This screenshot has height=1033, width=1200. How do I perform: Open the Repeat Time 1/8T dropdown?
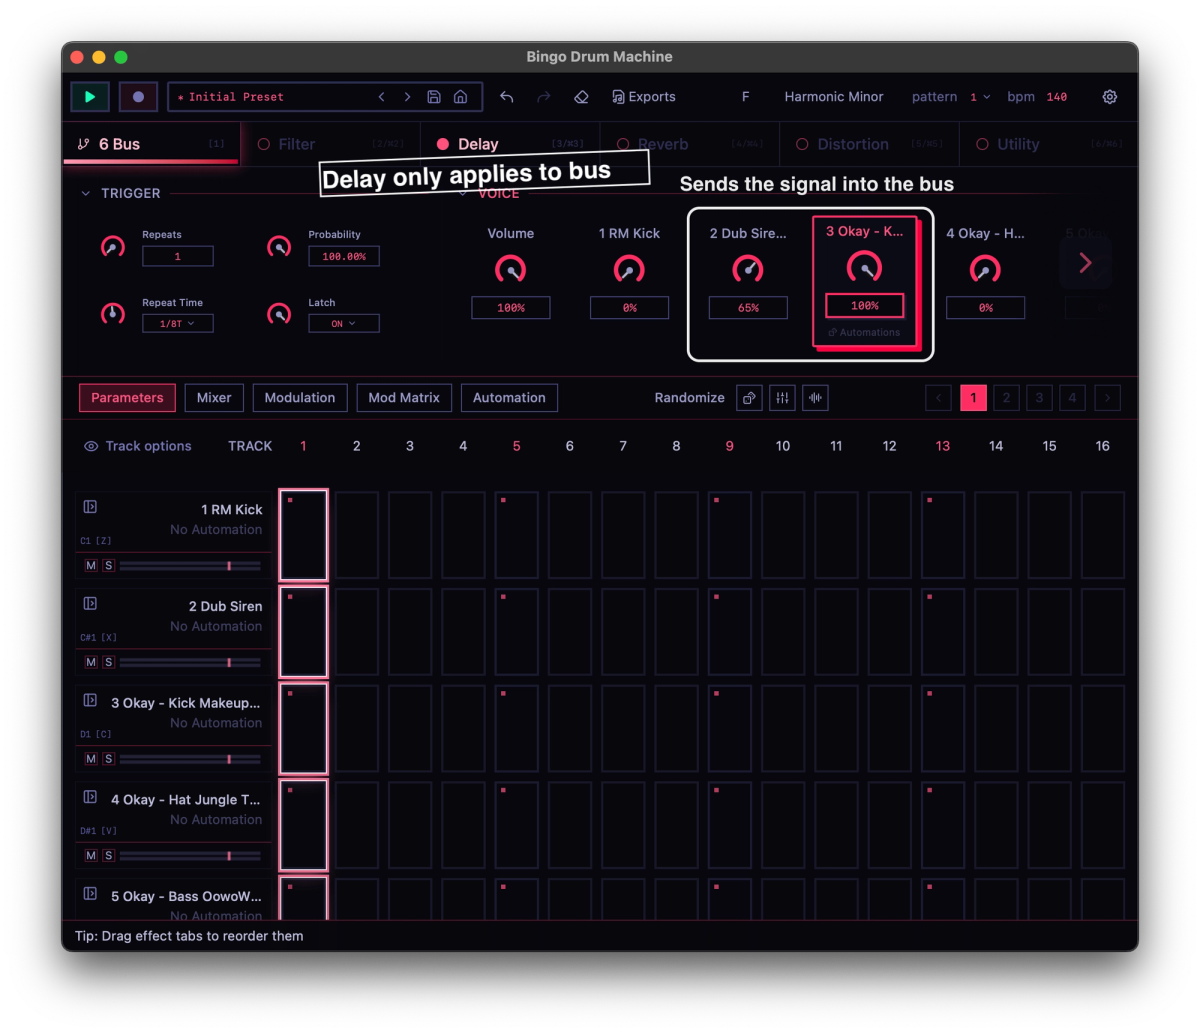(x=178, y=323)
